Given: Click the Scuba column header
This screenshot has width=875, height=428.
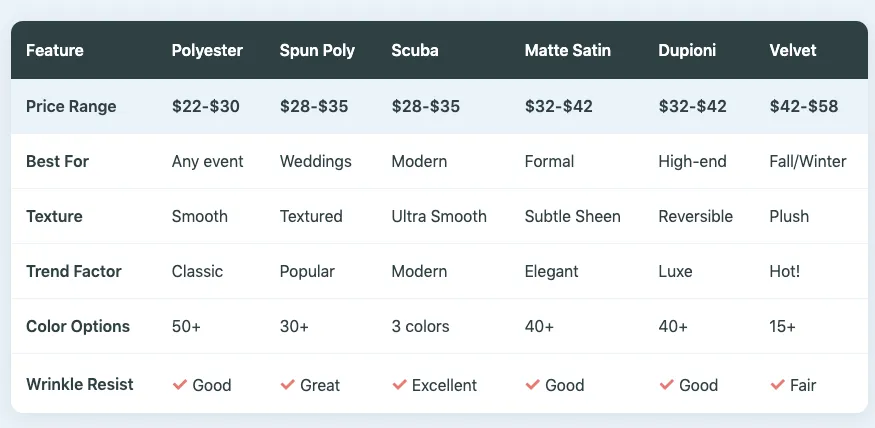Looking at the screenshot, I should click(x=413, y=50).
